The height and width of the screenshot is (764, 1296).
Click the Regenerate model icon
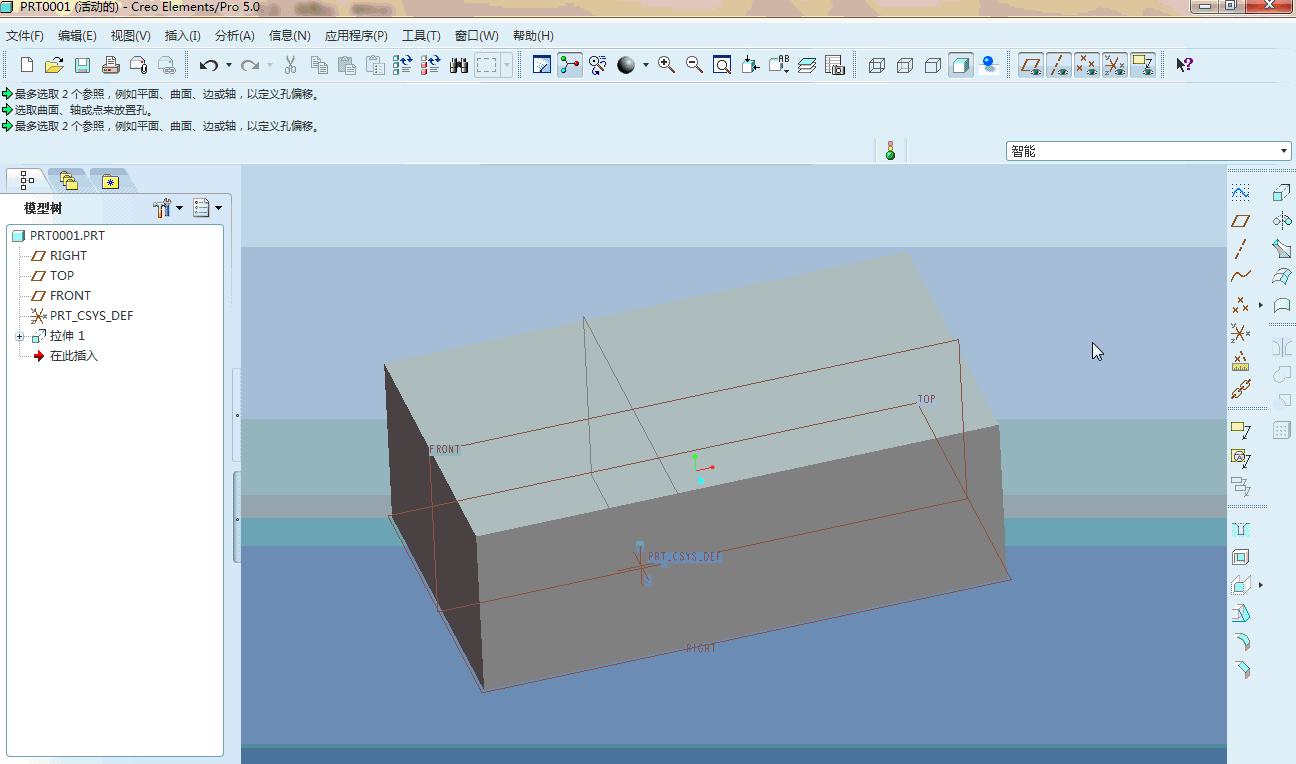coord(402,65)
